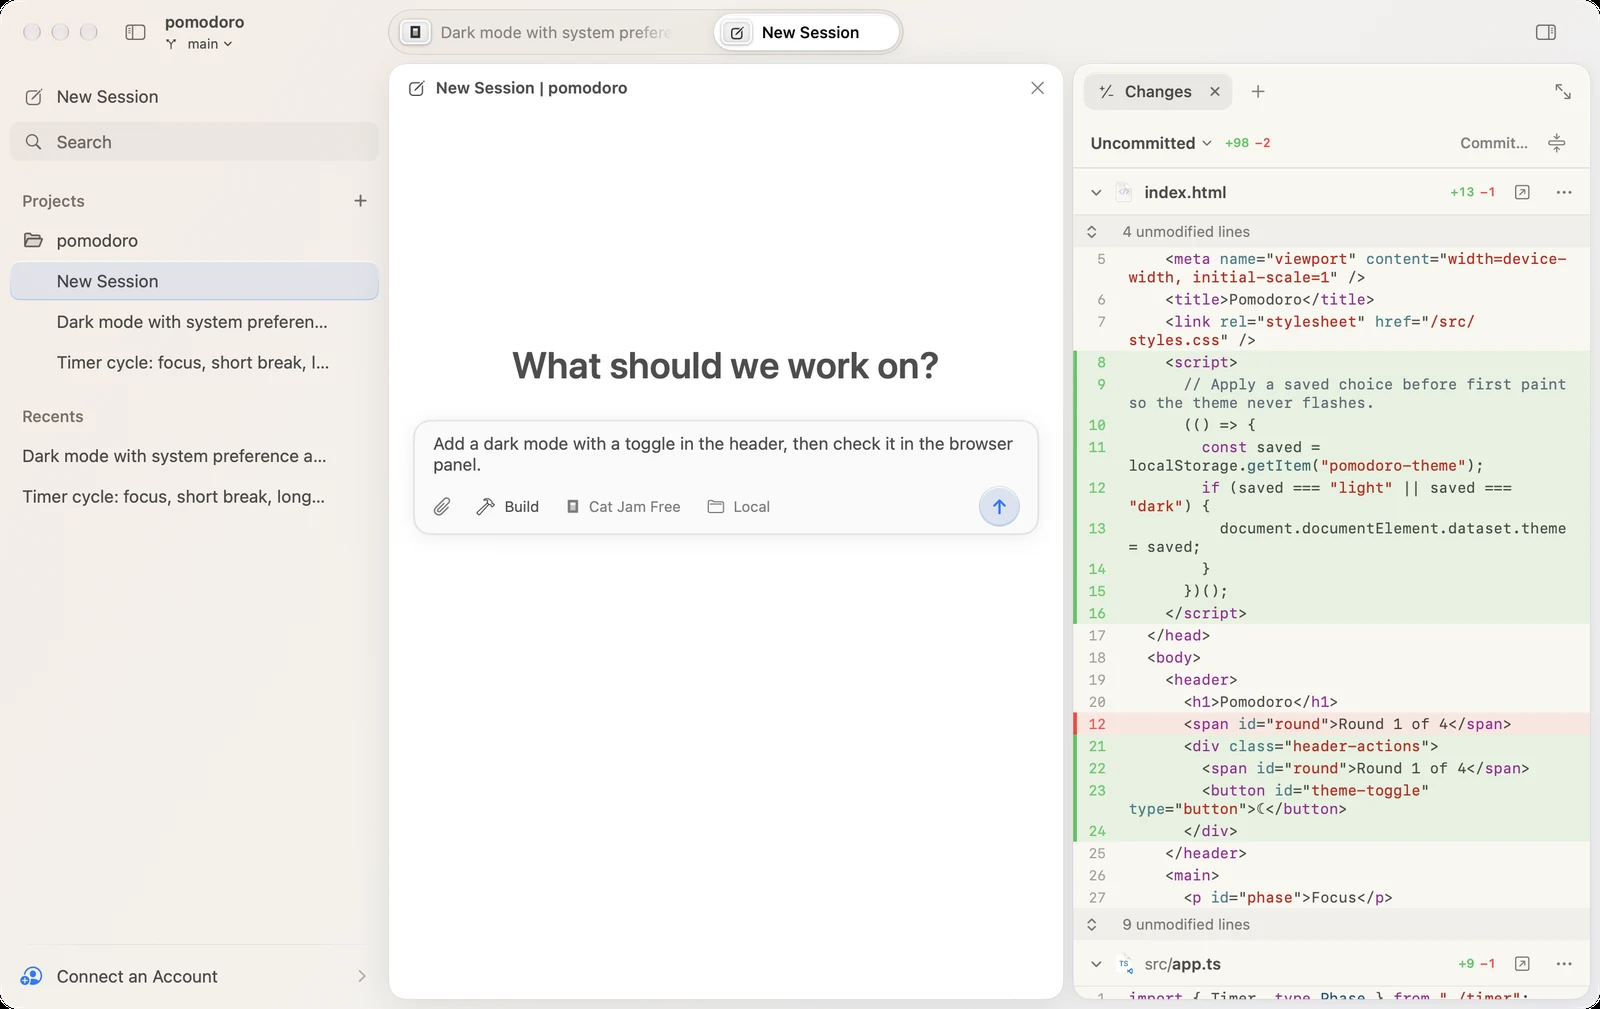Image resolution: width=1600 pixels, height=1009 pixels.
Task: Close the Changes tab
Action: click(1215, 91)
